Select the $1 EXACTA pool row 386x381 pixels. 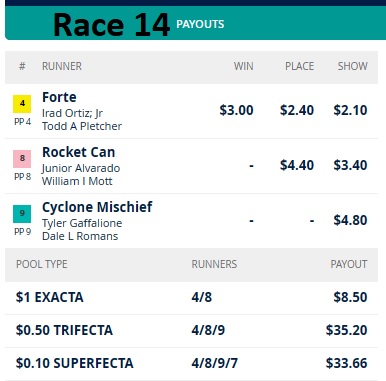[x=191, y=297]
